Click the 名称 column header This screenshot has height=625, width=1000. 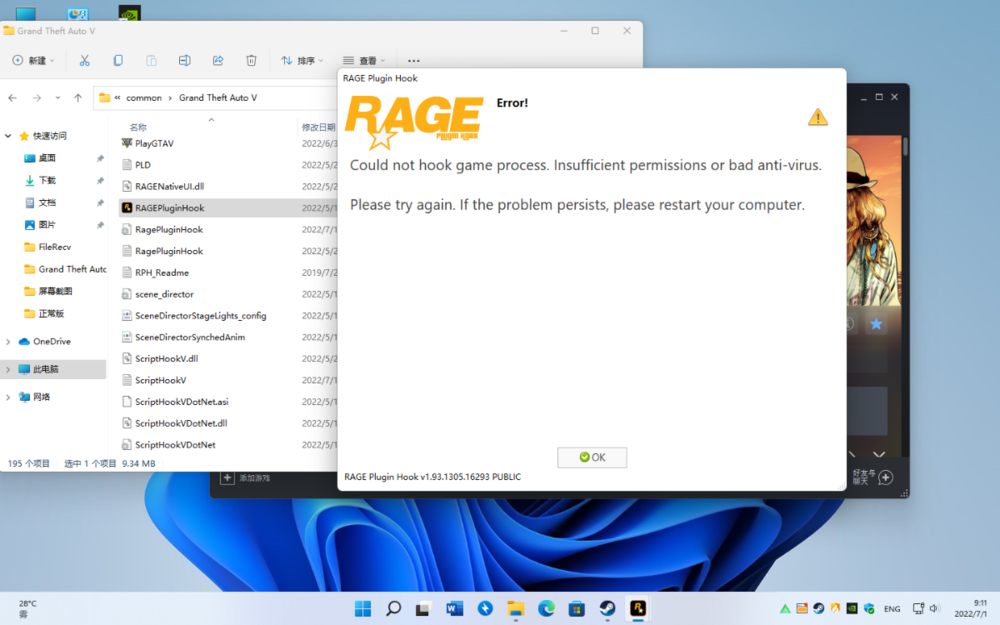[x=138, y=128]
